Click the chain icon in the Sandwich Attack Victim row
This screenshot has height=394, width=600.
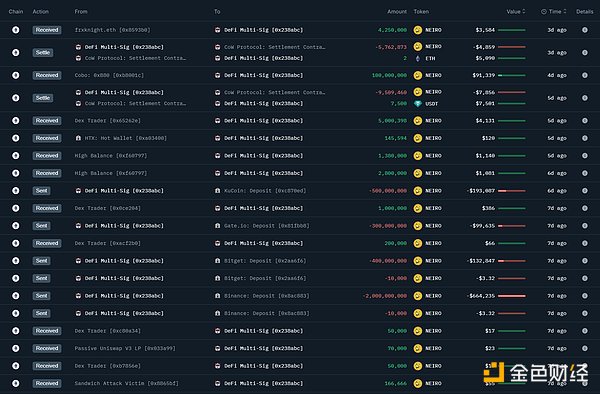point(16,383)
